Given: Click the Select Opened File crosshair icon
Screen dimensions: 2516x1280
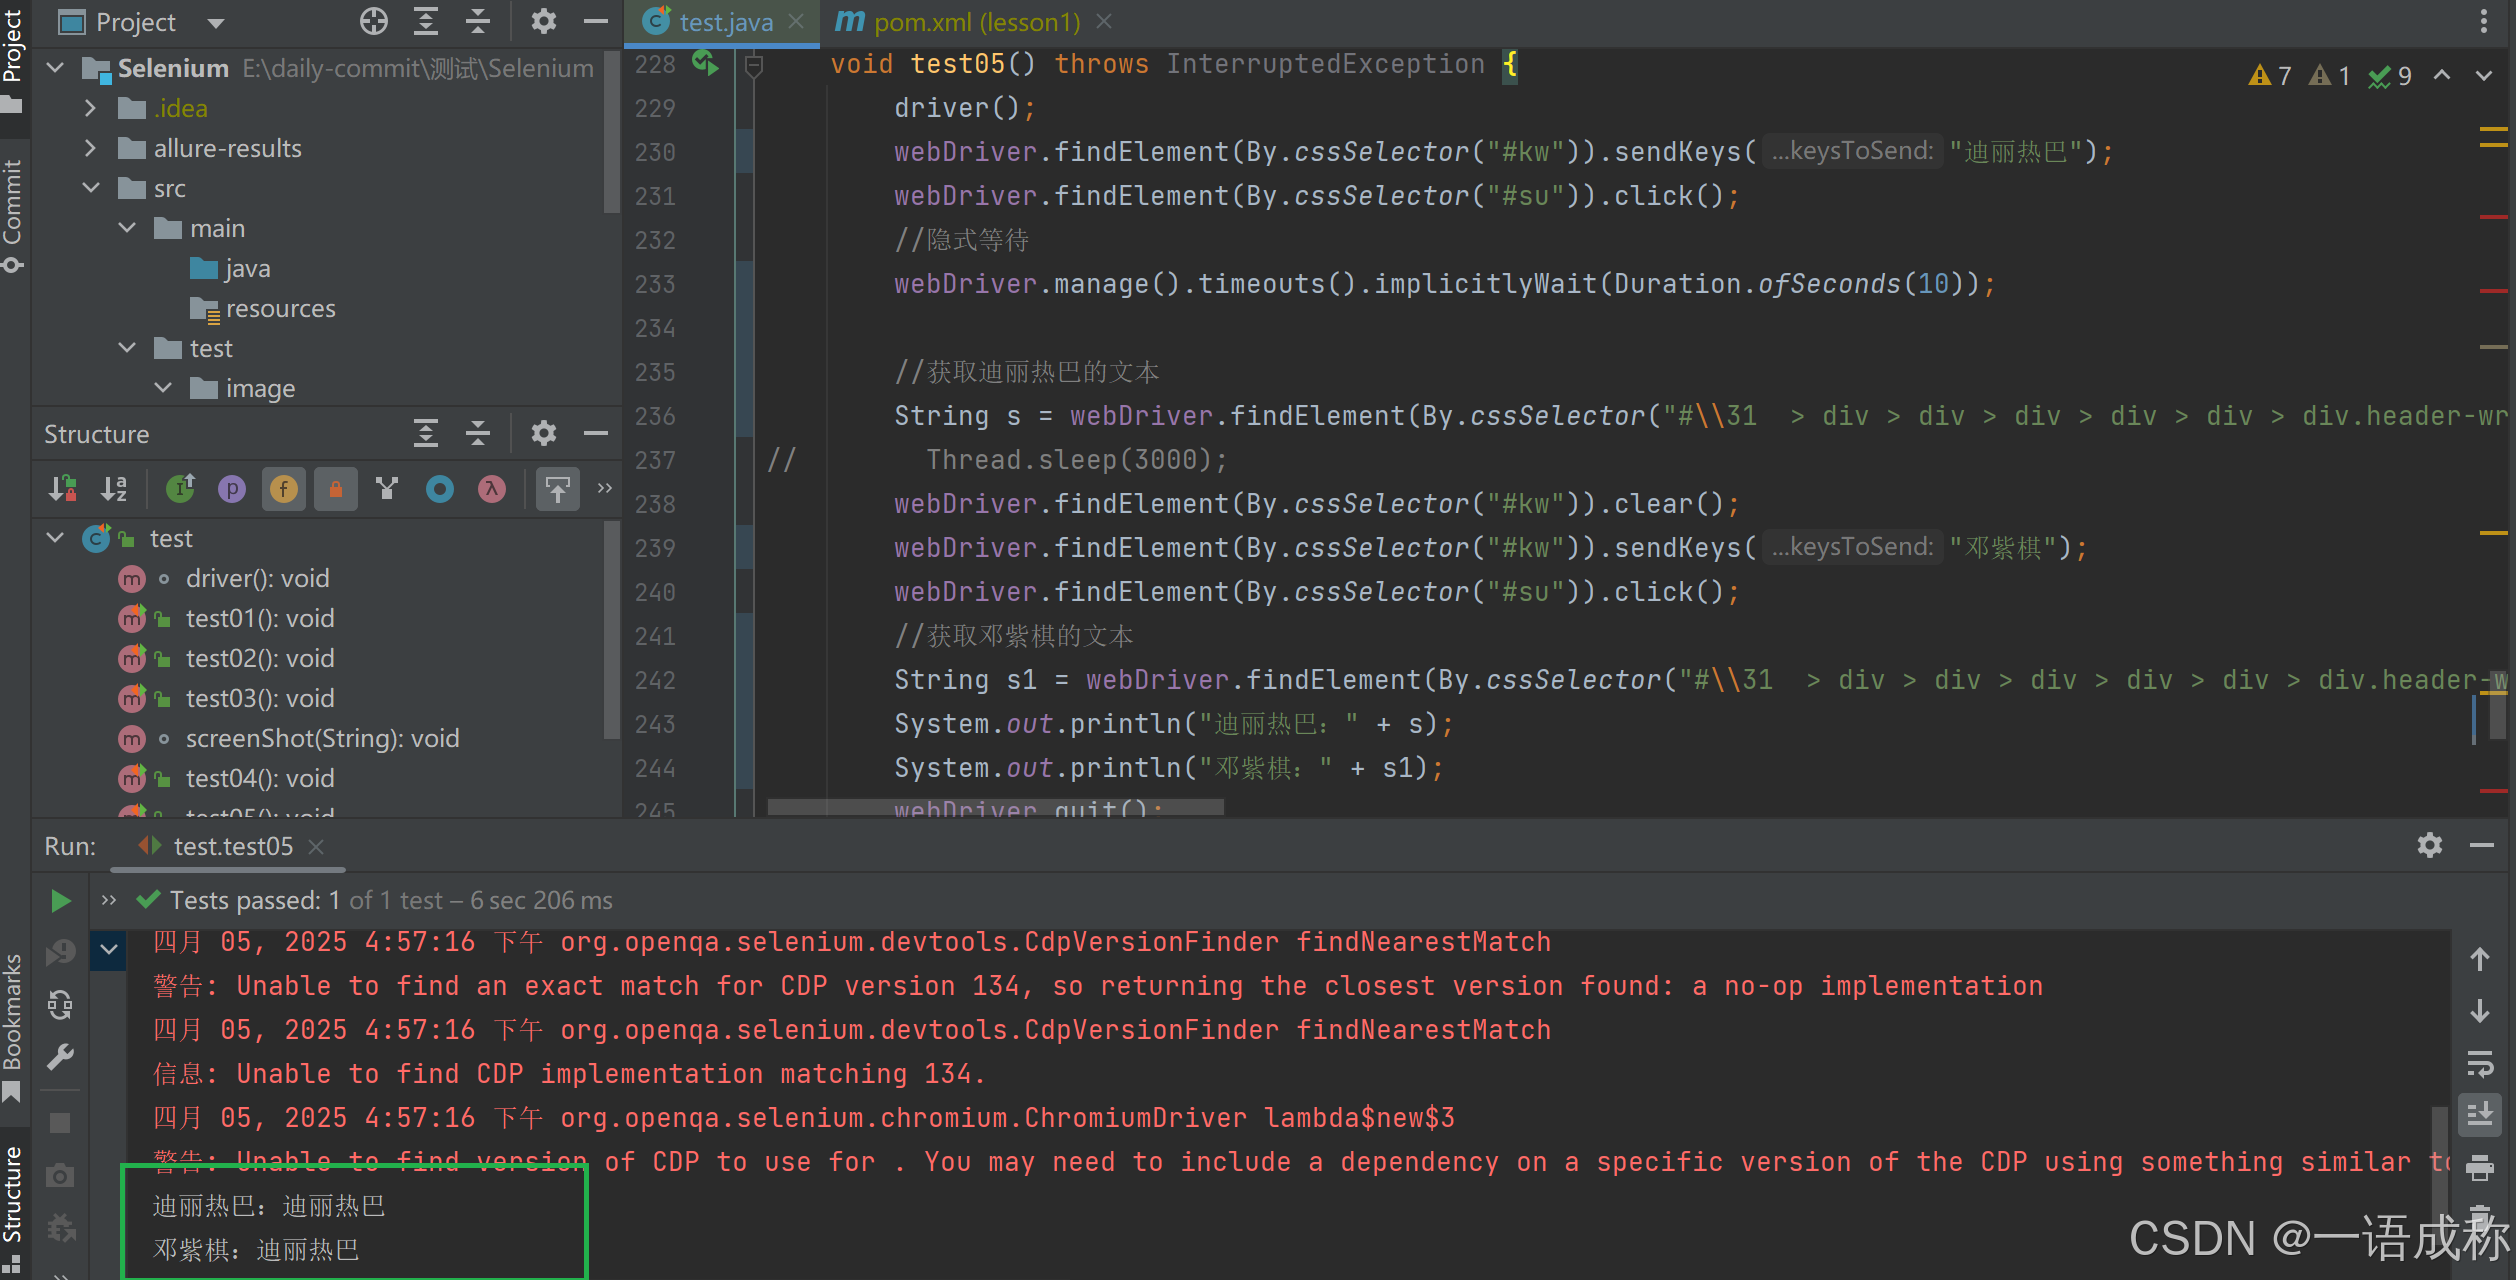Looking at the screenshot, I should pos(374,21).
